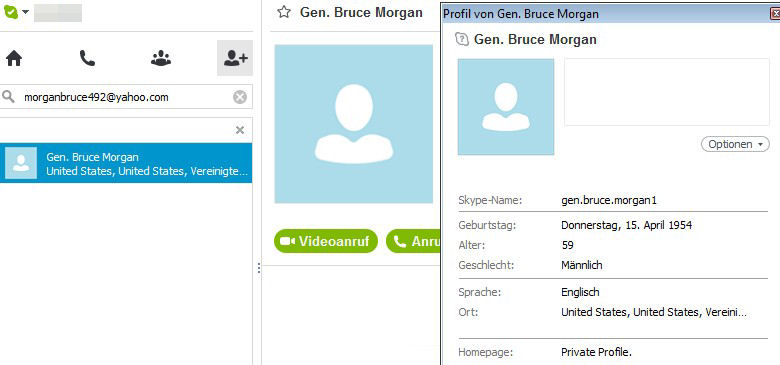Click the vertical pane splitter handle dots
780x365 pixels.
tap(259, 268)
